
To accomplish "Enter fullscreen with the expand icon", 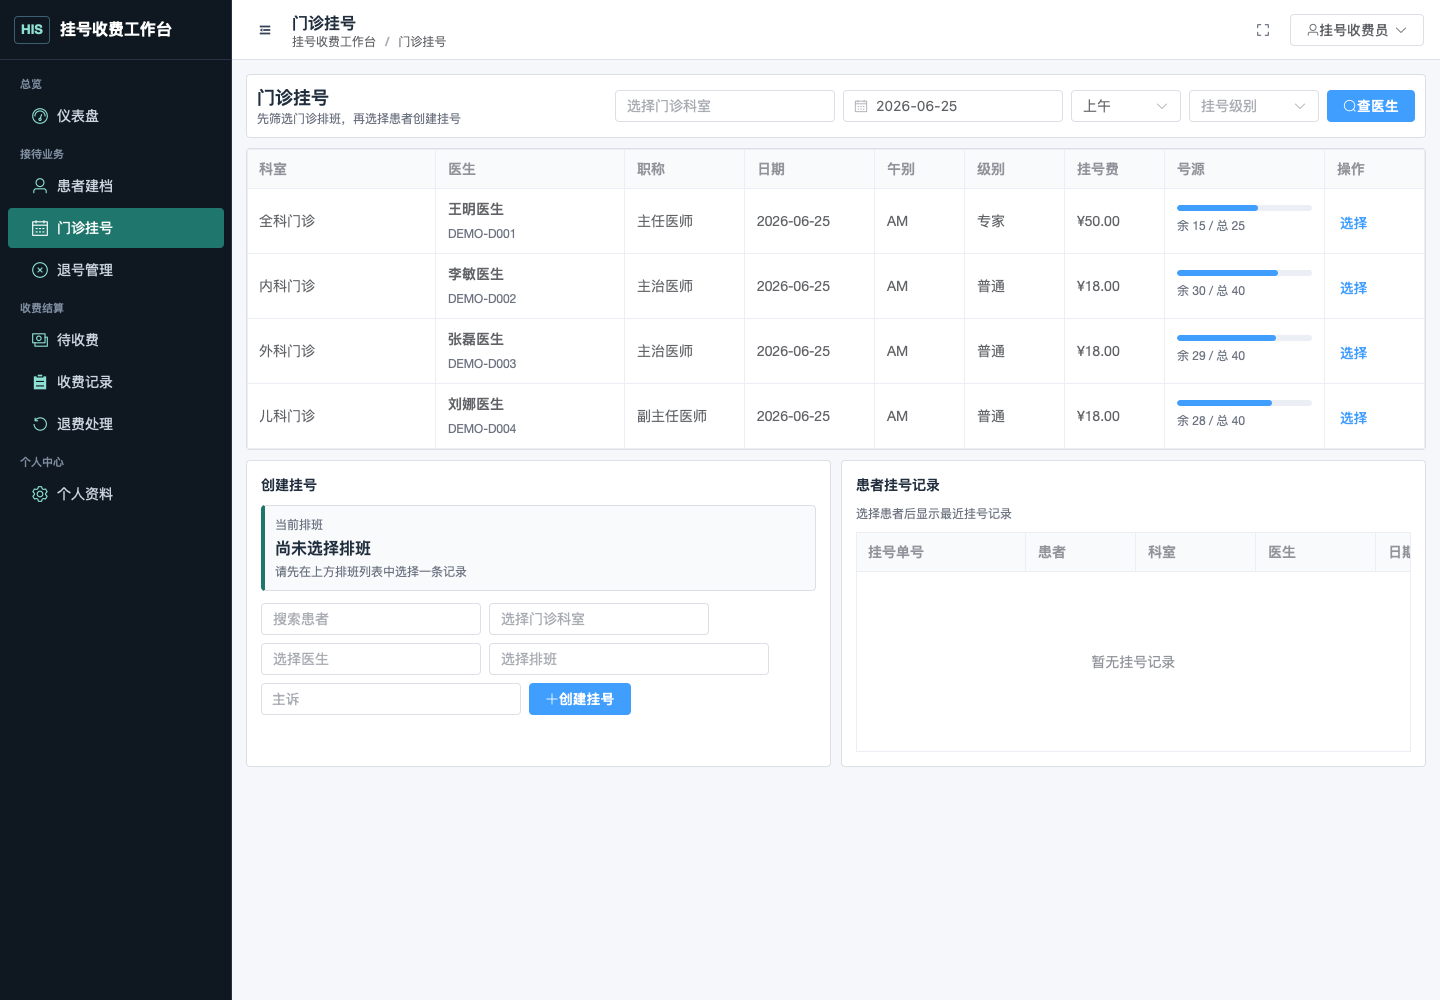I will click(x=1263, y=30).
